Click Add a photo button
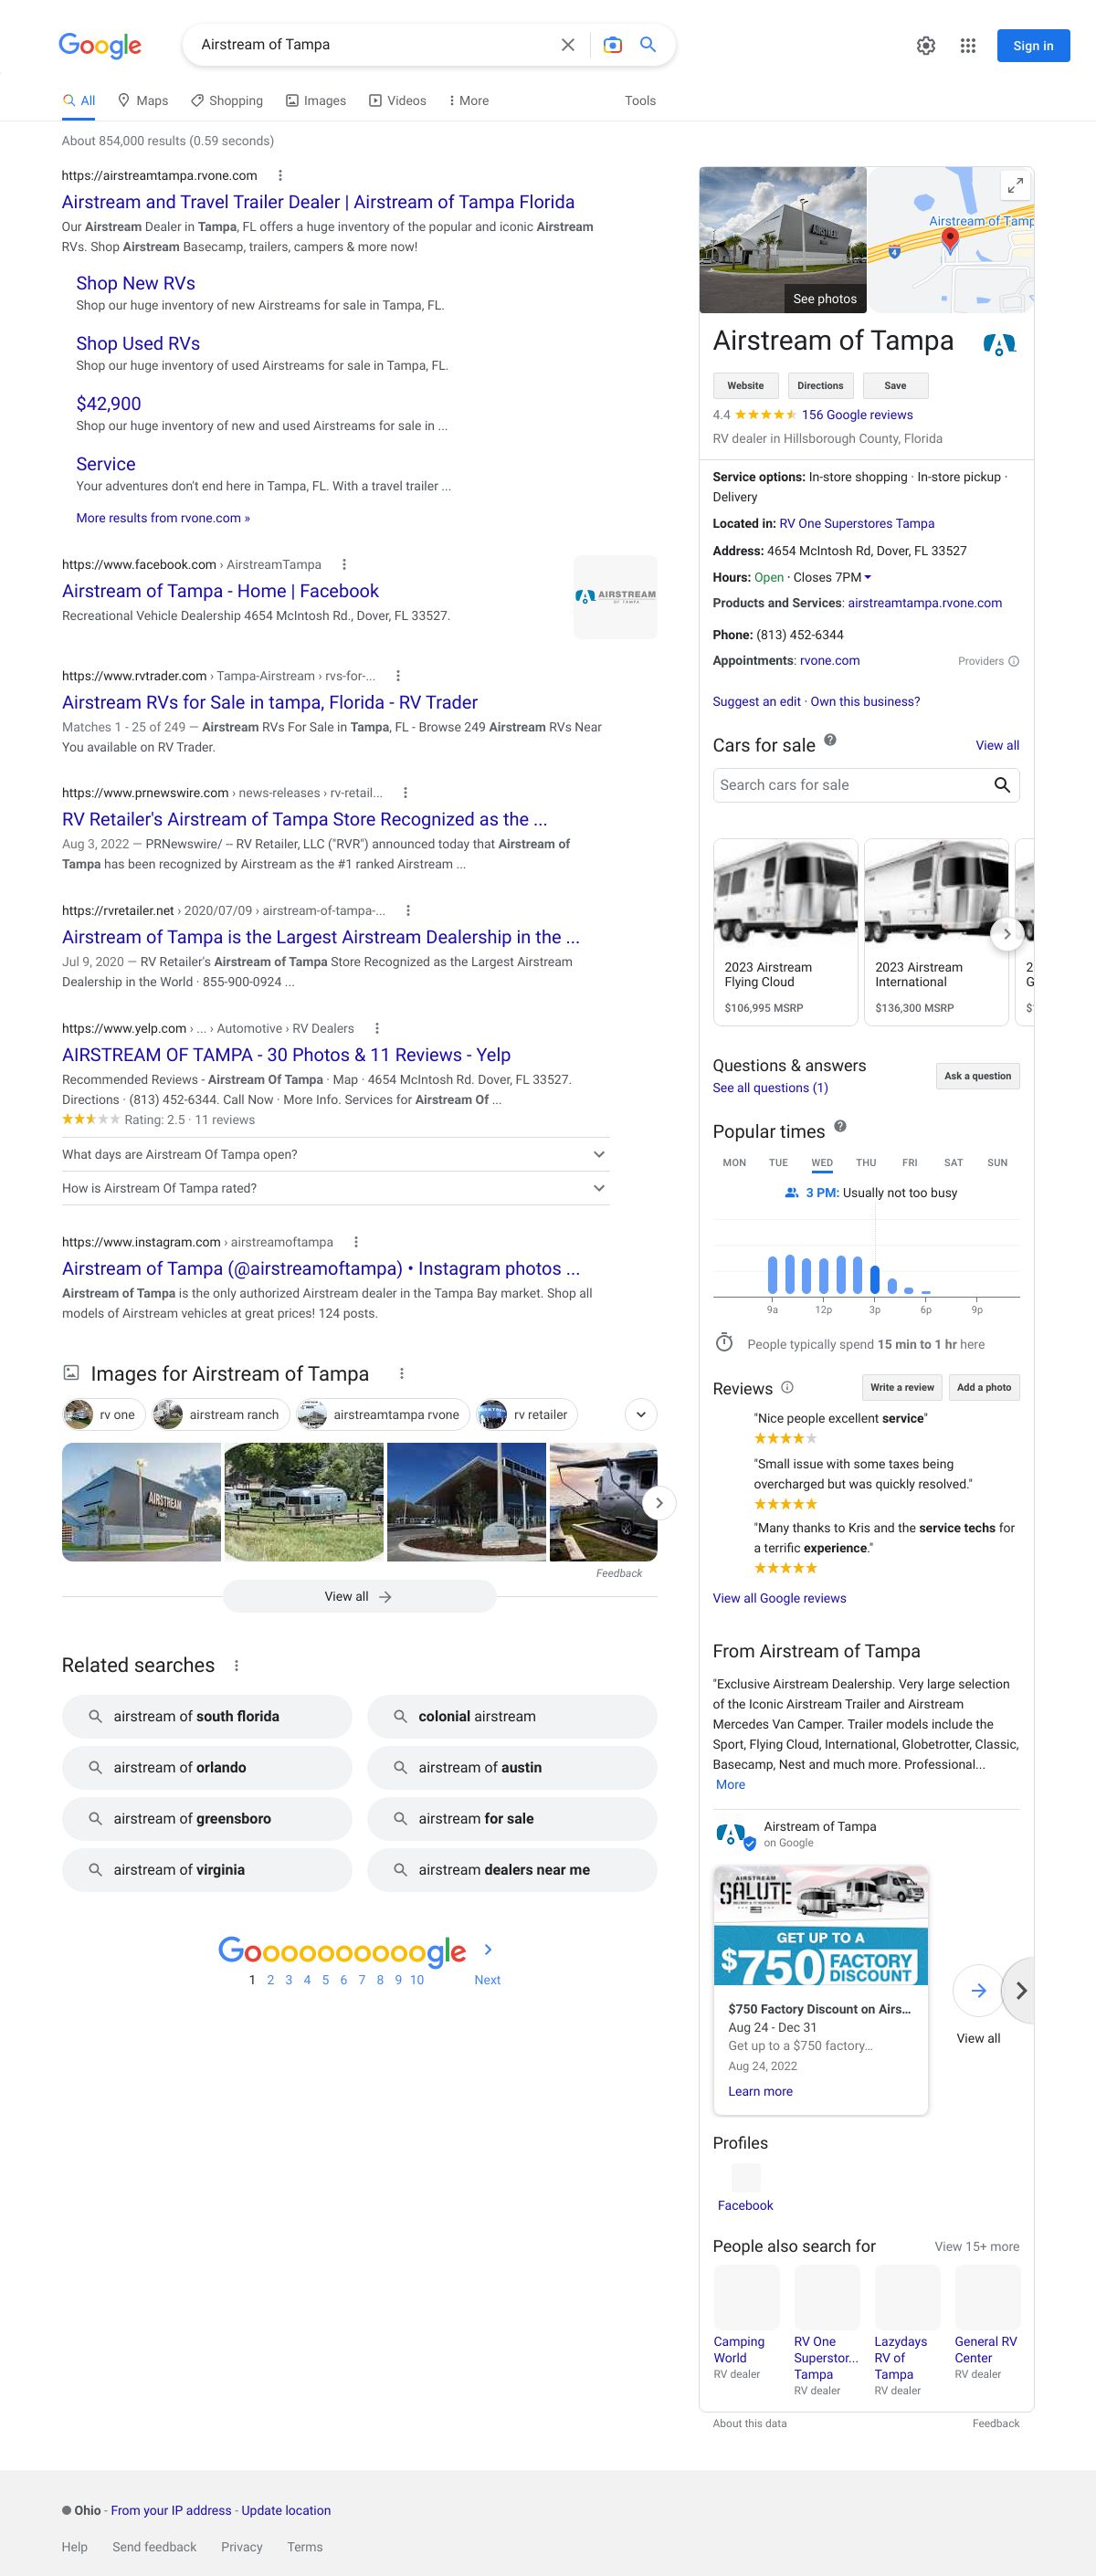 click(x=984, y=1387)
